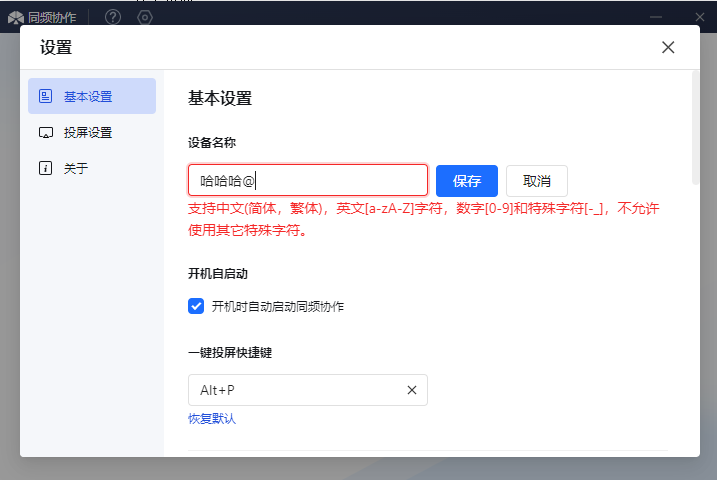This screenshot has width=717, height=480.
Task: Clear the Alt+P shortcut with the X icon
Action: [411, 390]
